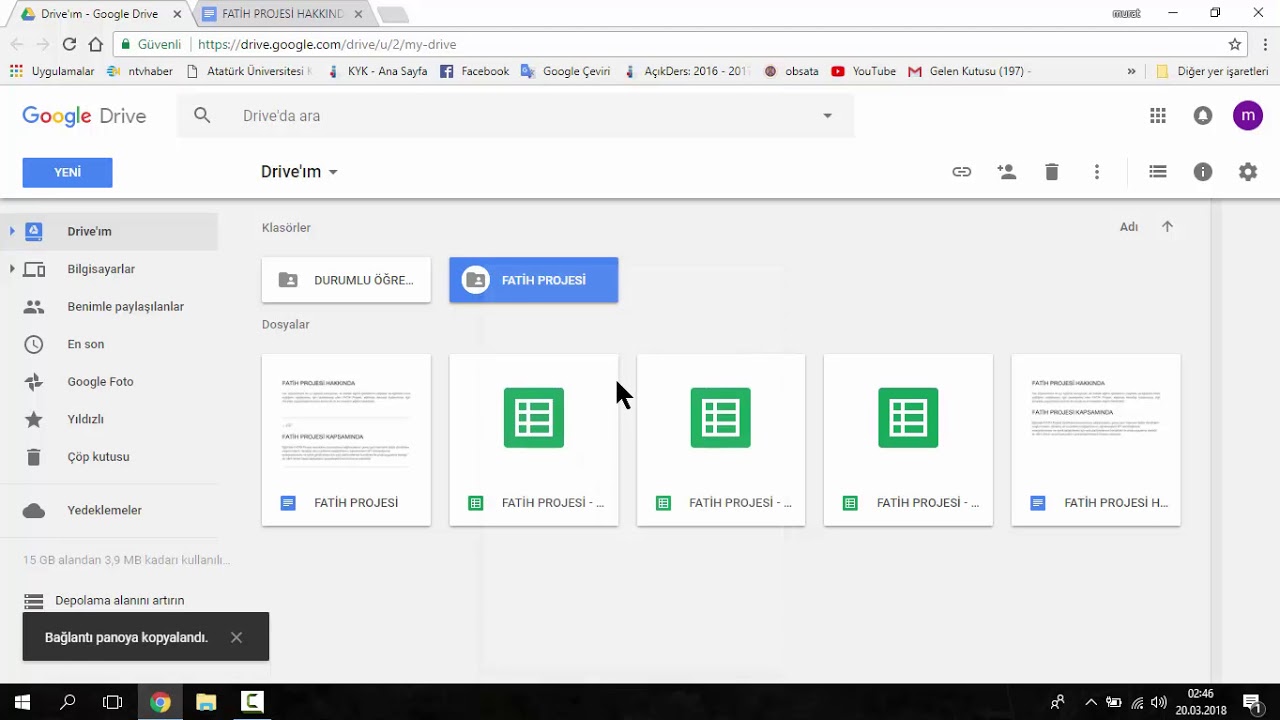
Task: Show details info panel
Action: pyautogui.click(x=1203, y=172)
